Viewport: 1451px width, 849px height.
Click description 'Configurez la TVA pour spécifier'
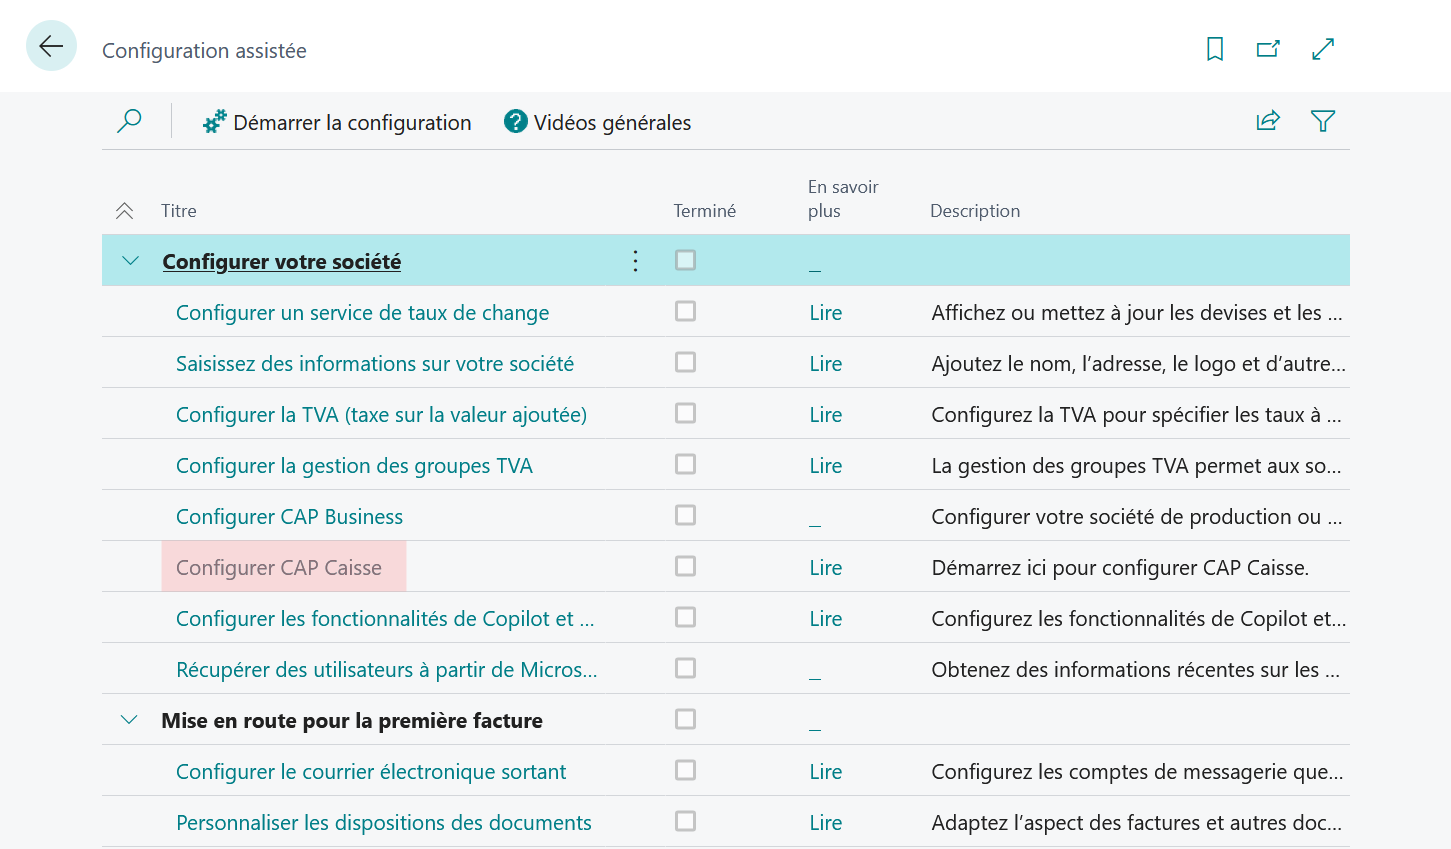point(1137,415)
